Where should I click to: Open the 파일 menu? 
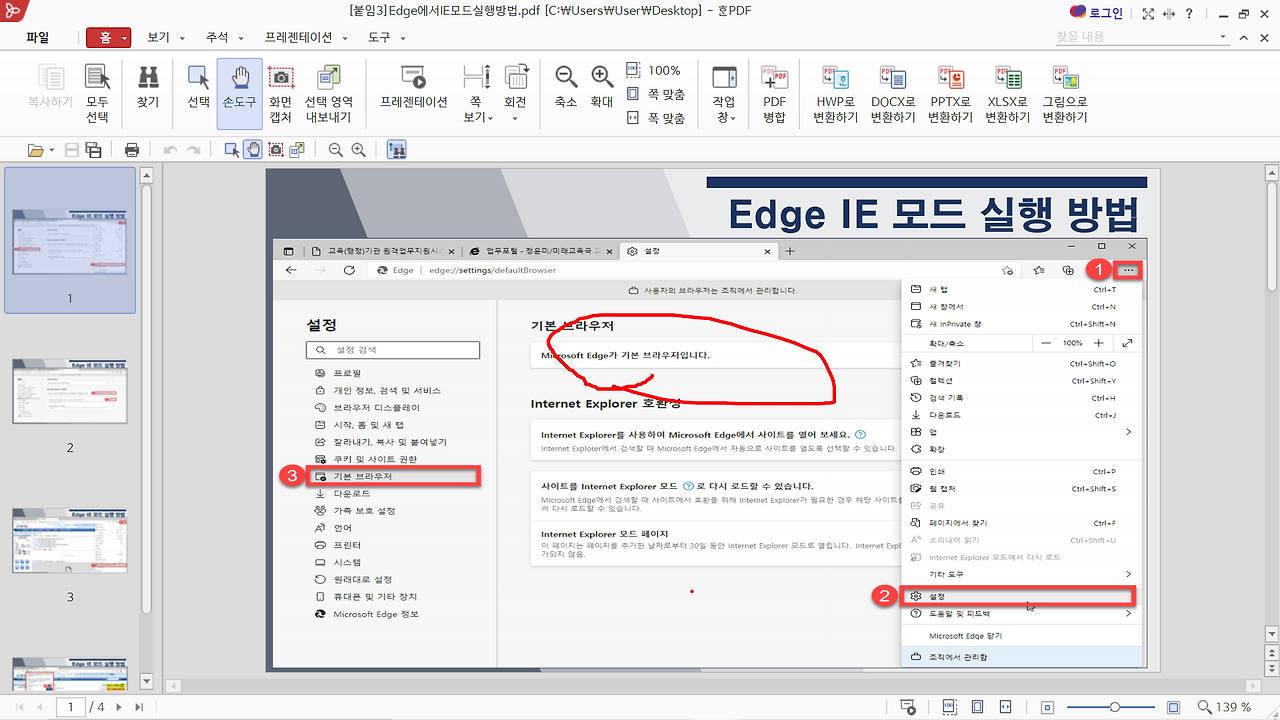click(x=38, y=37)
